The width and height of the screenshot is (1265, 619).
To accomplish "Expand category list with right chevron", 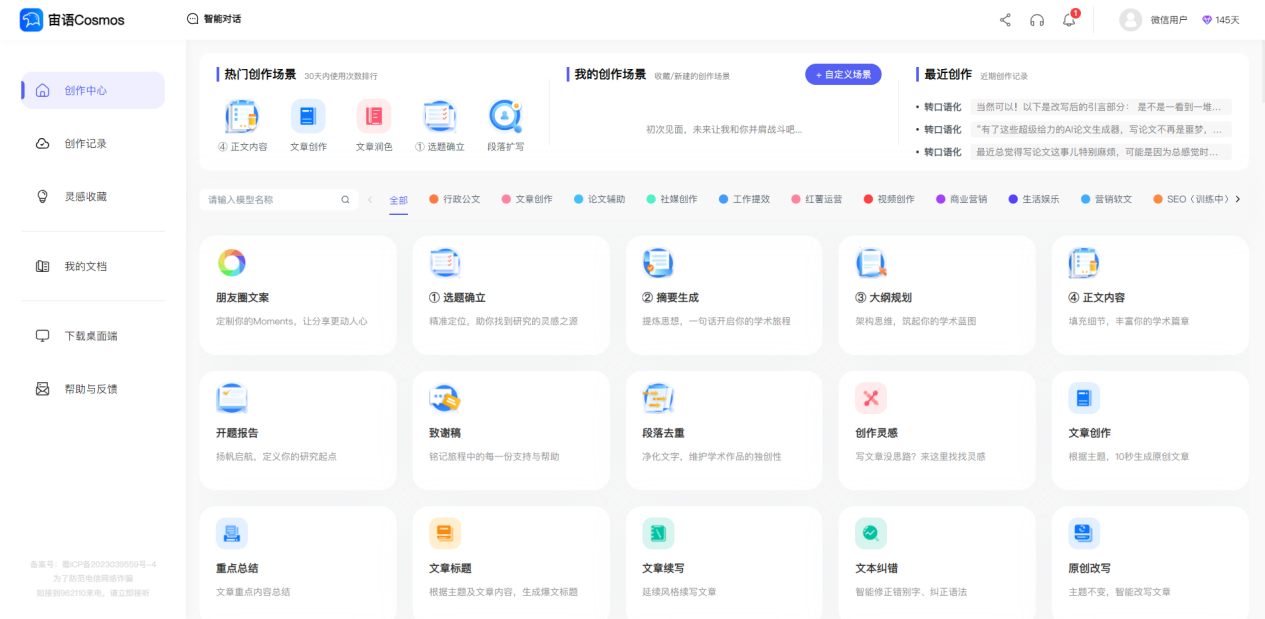I will [x=1238, y=199].
